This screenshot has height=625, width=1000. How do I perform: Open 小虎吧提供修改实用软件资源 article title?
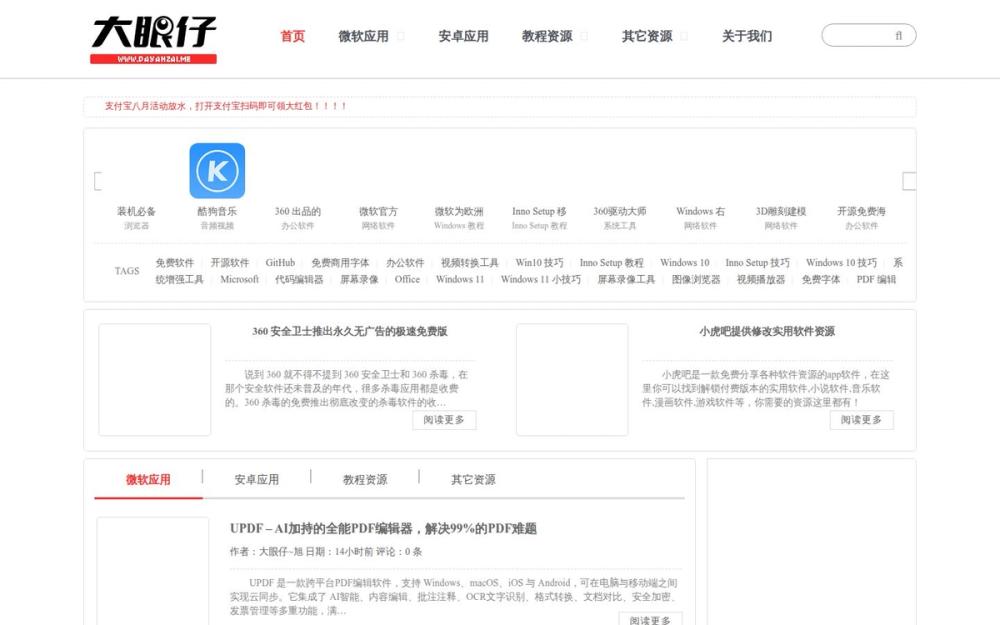[x=767, y=332]
